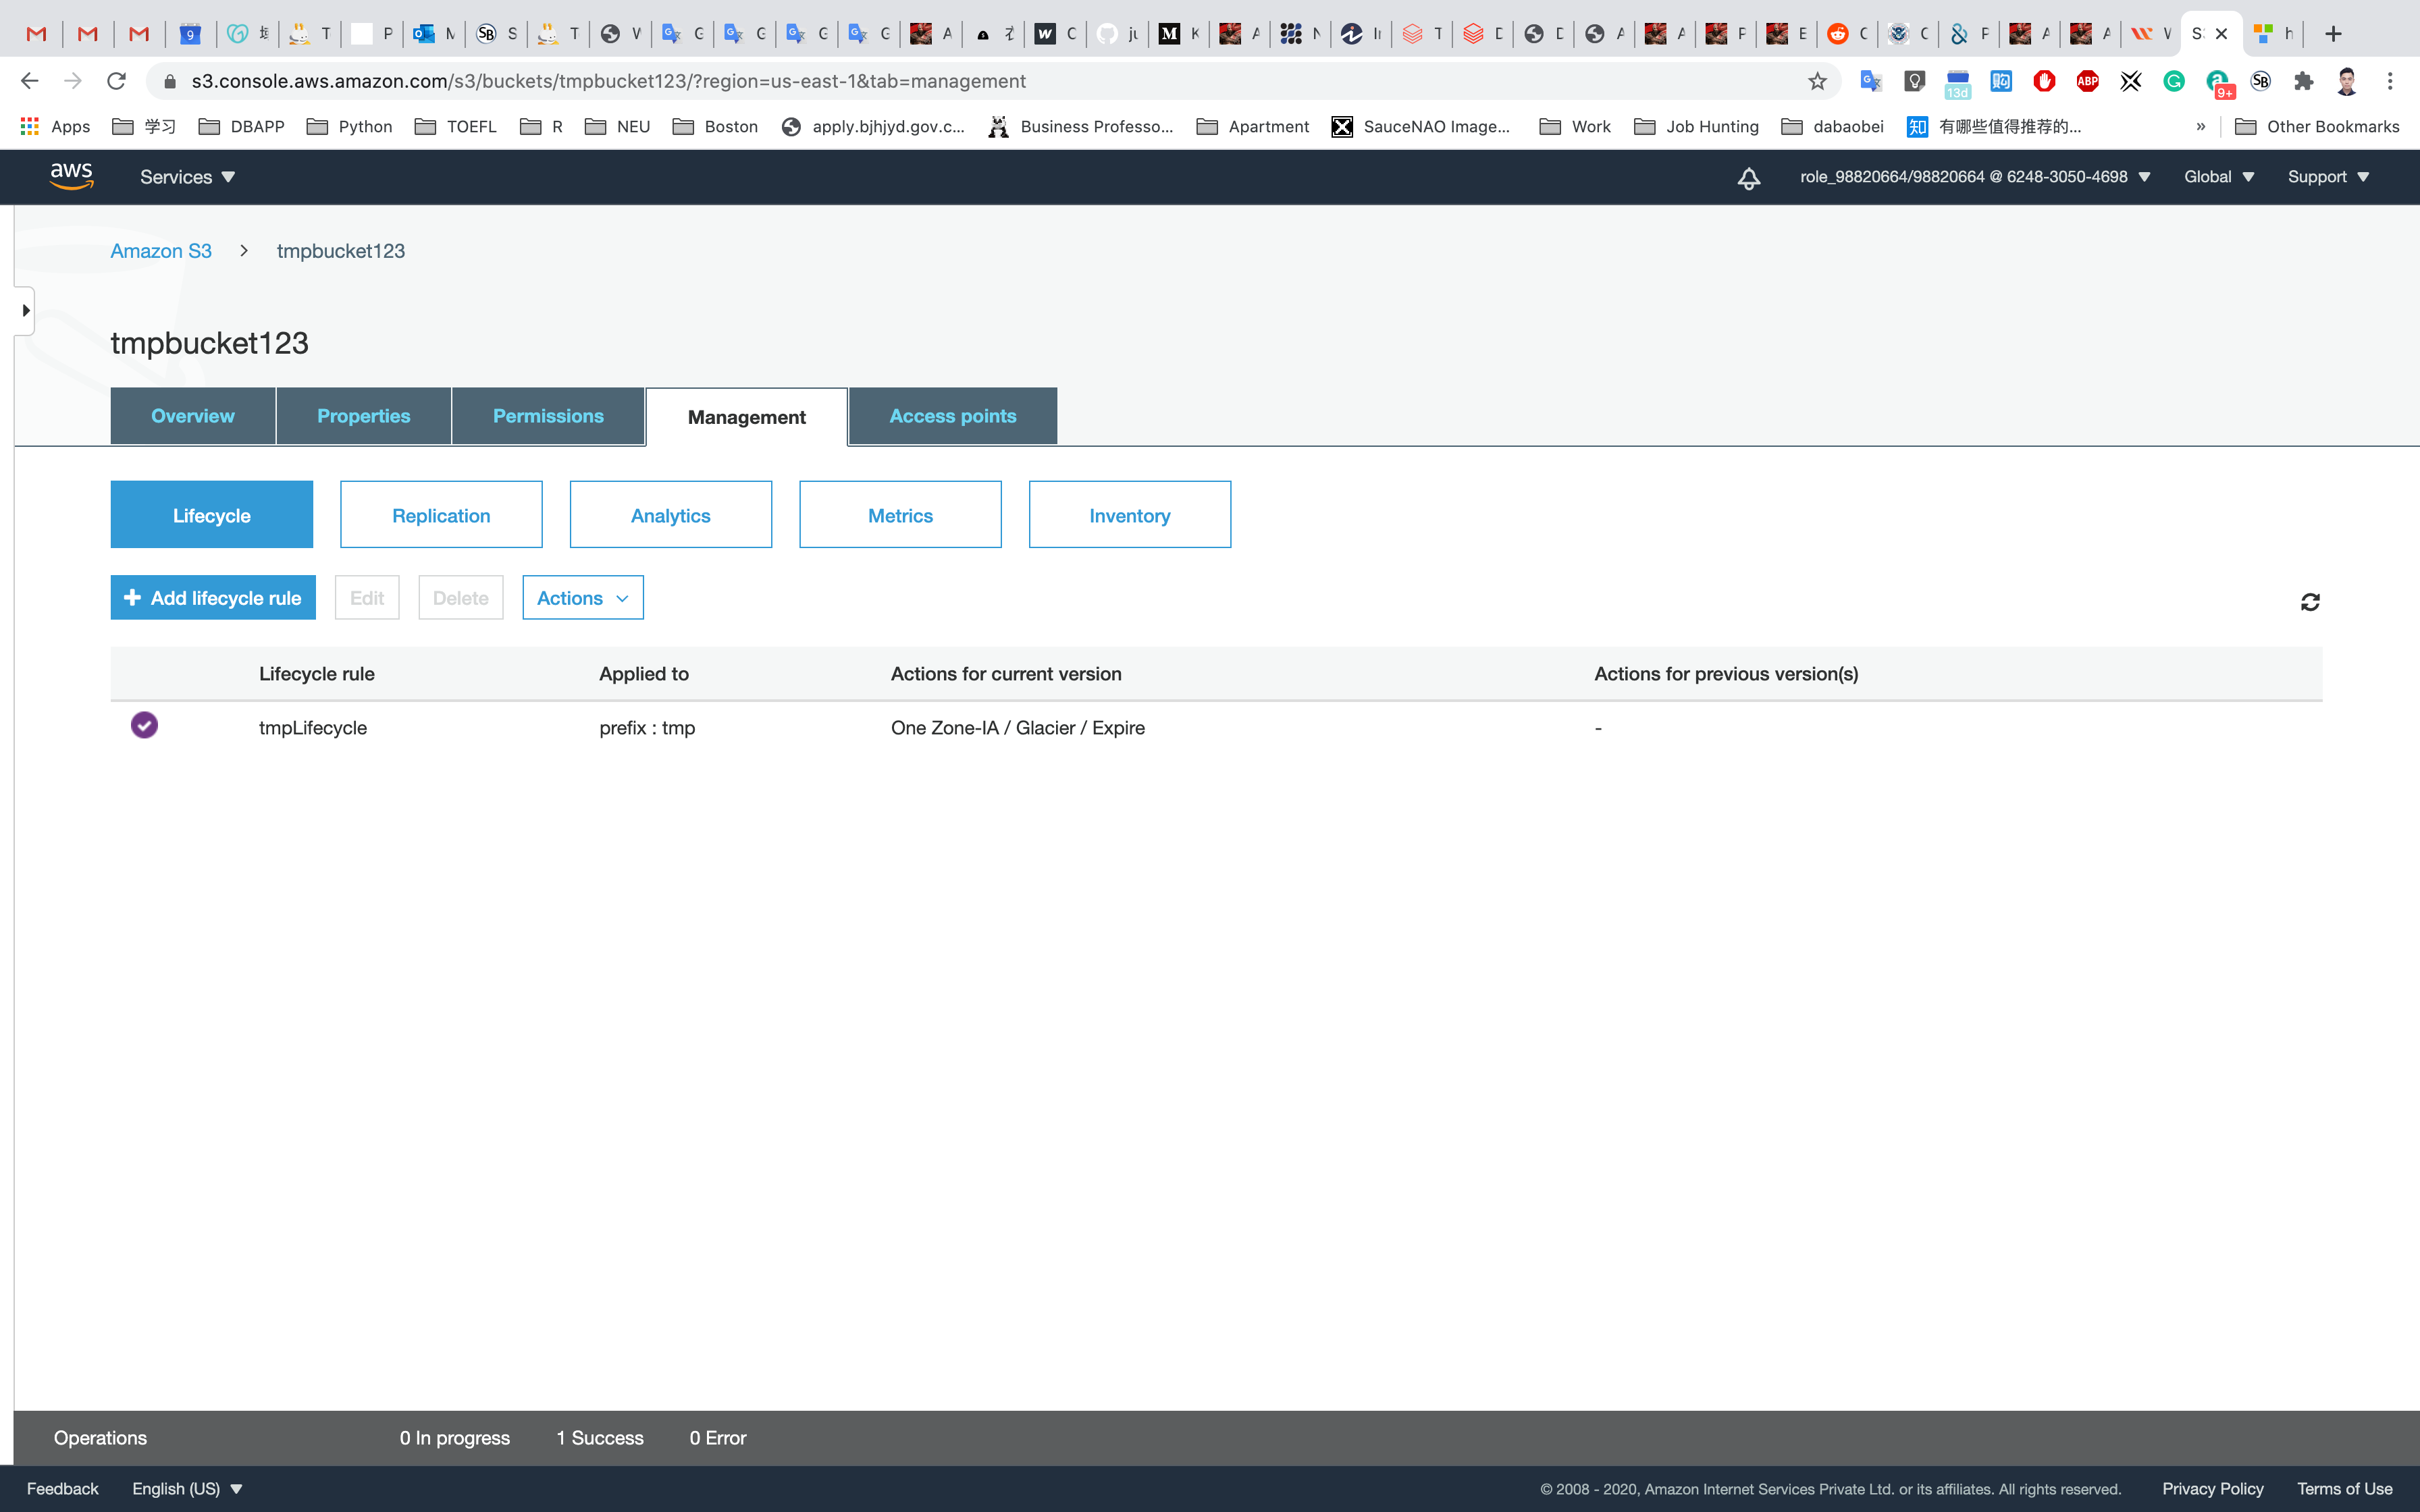Expand the Services dropdown menu

click(187, 177)
